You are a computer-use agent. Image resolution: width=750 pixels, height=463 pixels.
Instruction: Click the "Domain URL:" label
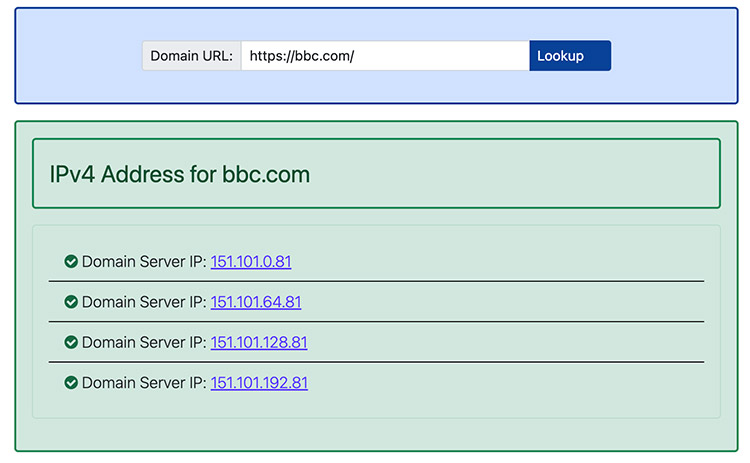(191, 56)
